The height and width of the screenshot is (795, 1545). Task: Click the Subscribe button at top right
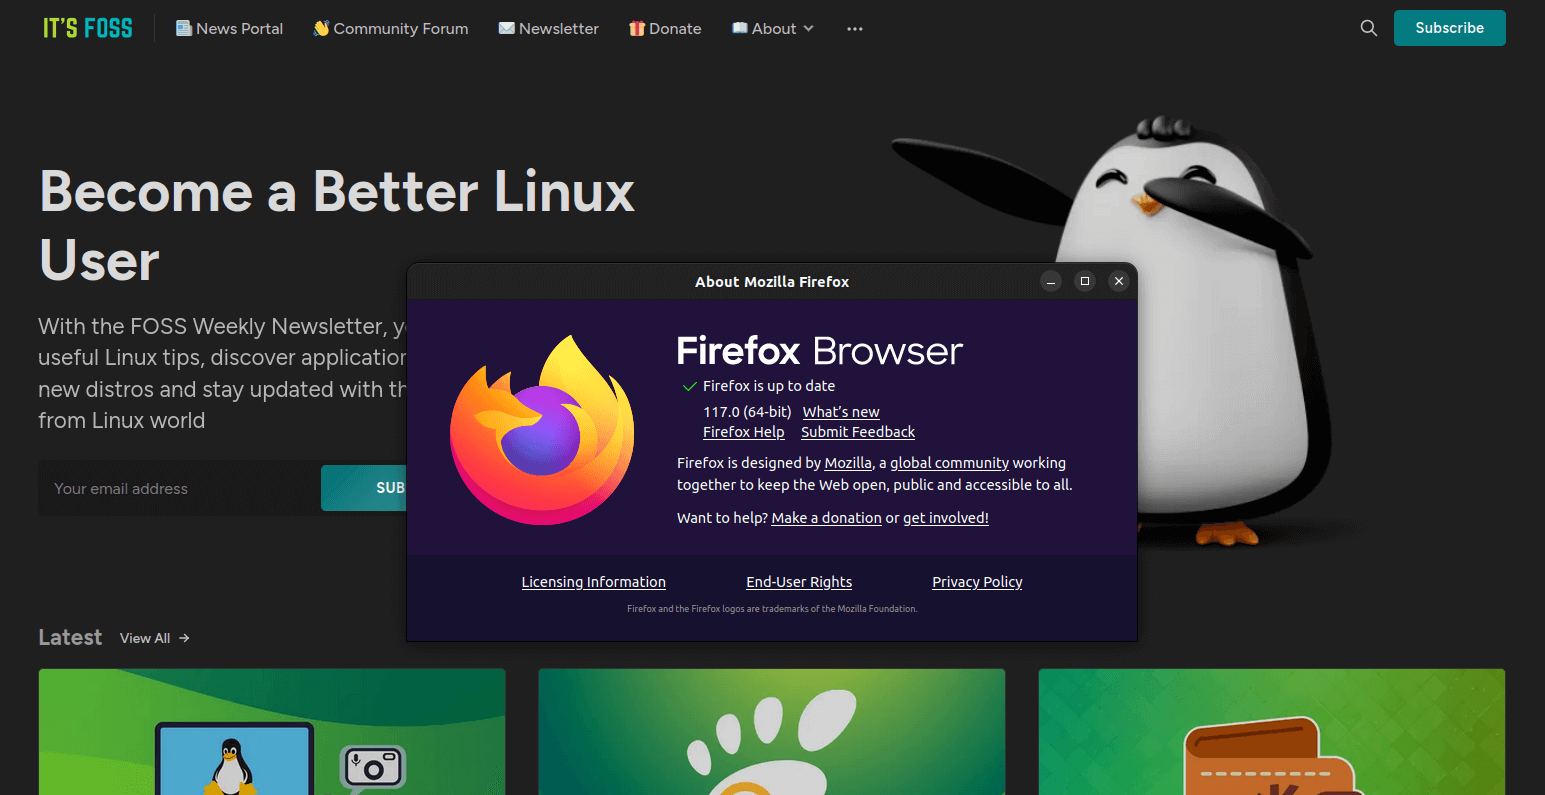tap(1449, 28)
